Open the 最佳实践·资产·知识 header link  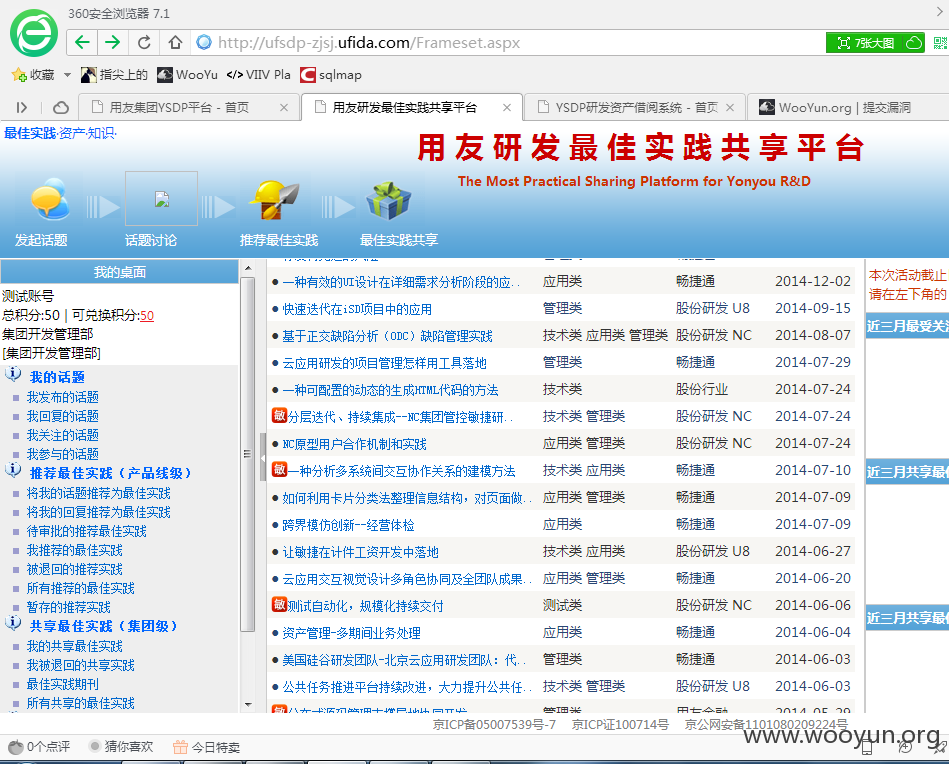pos(60,133)
